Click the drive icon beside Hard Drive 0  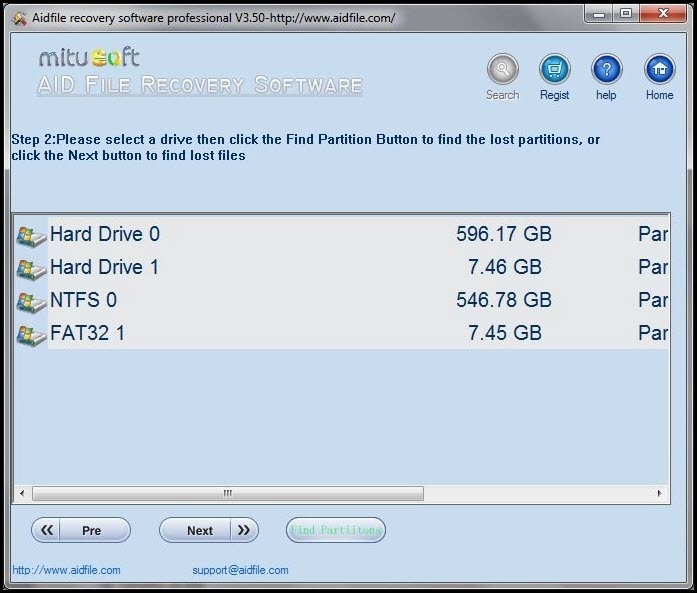[31, 236]
